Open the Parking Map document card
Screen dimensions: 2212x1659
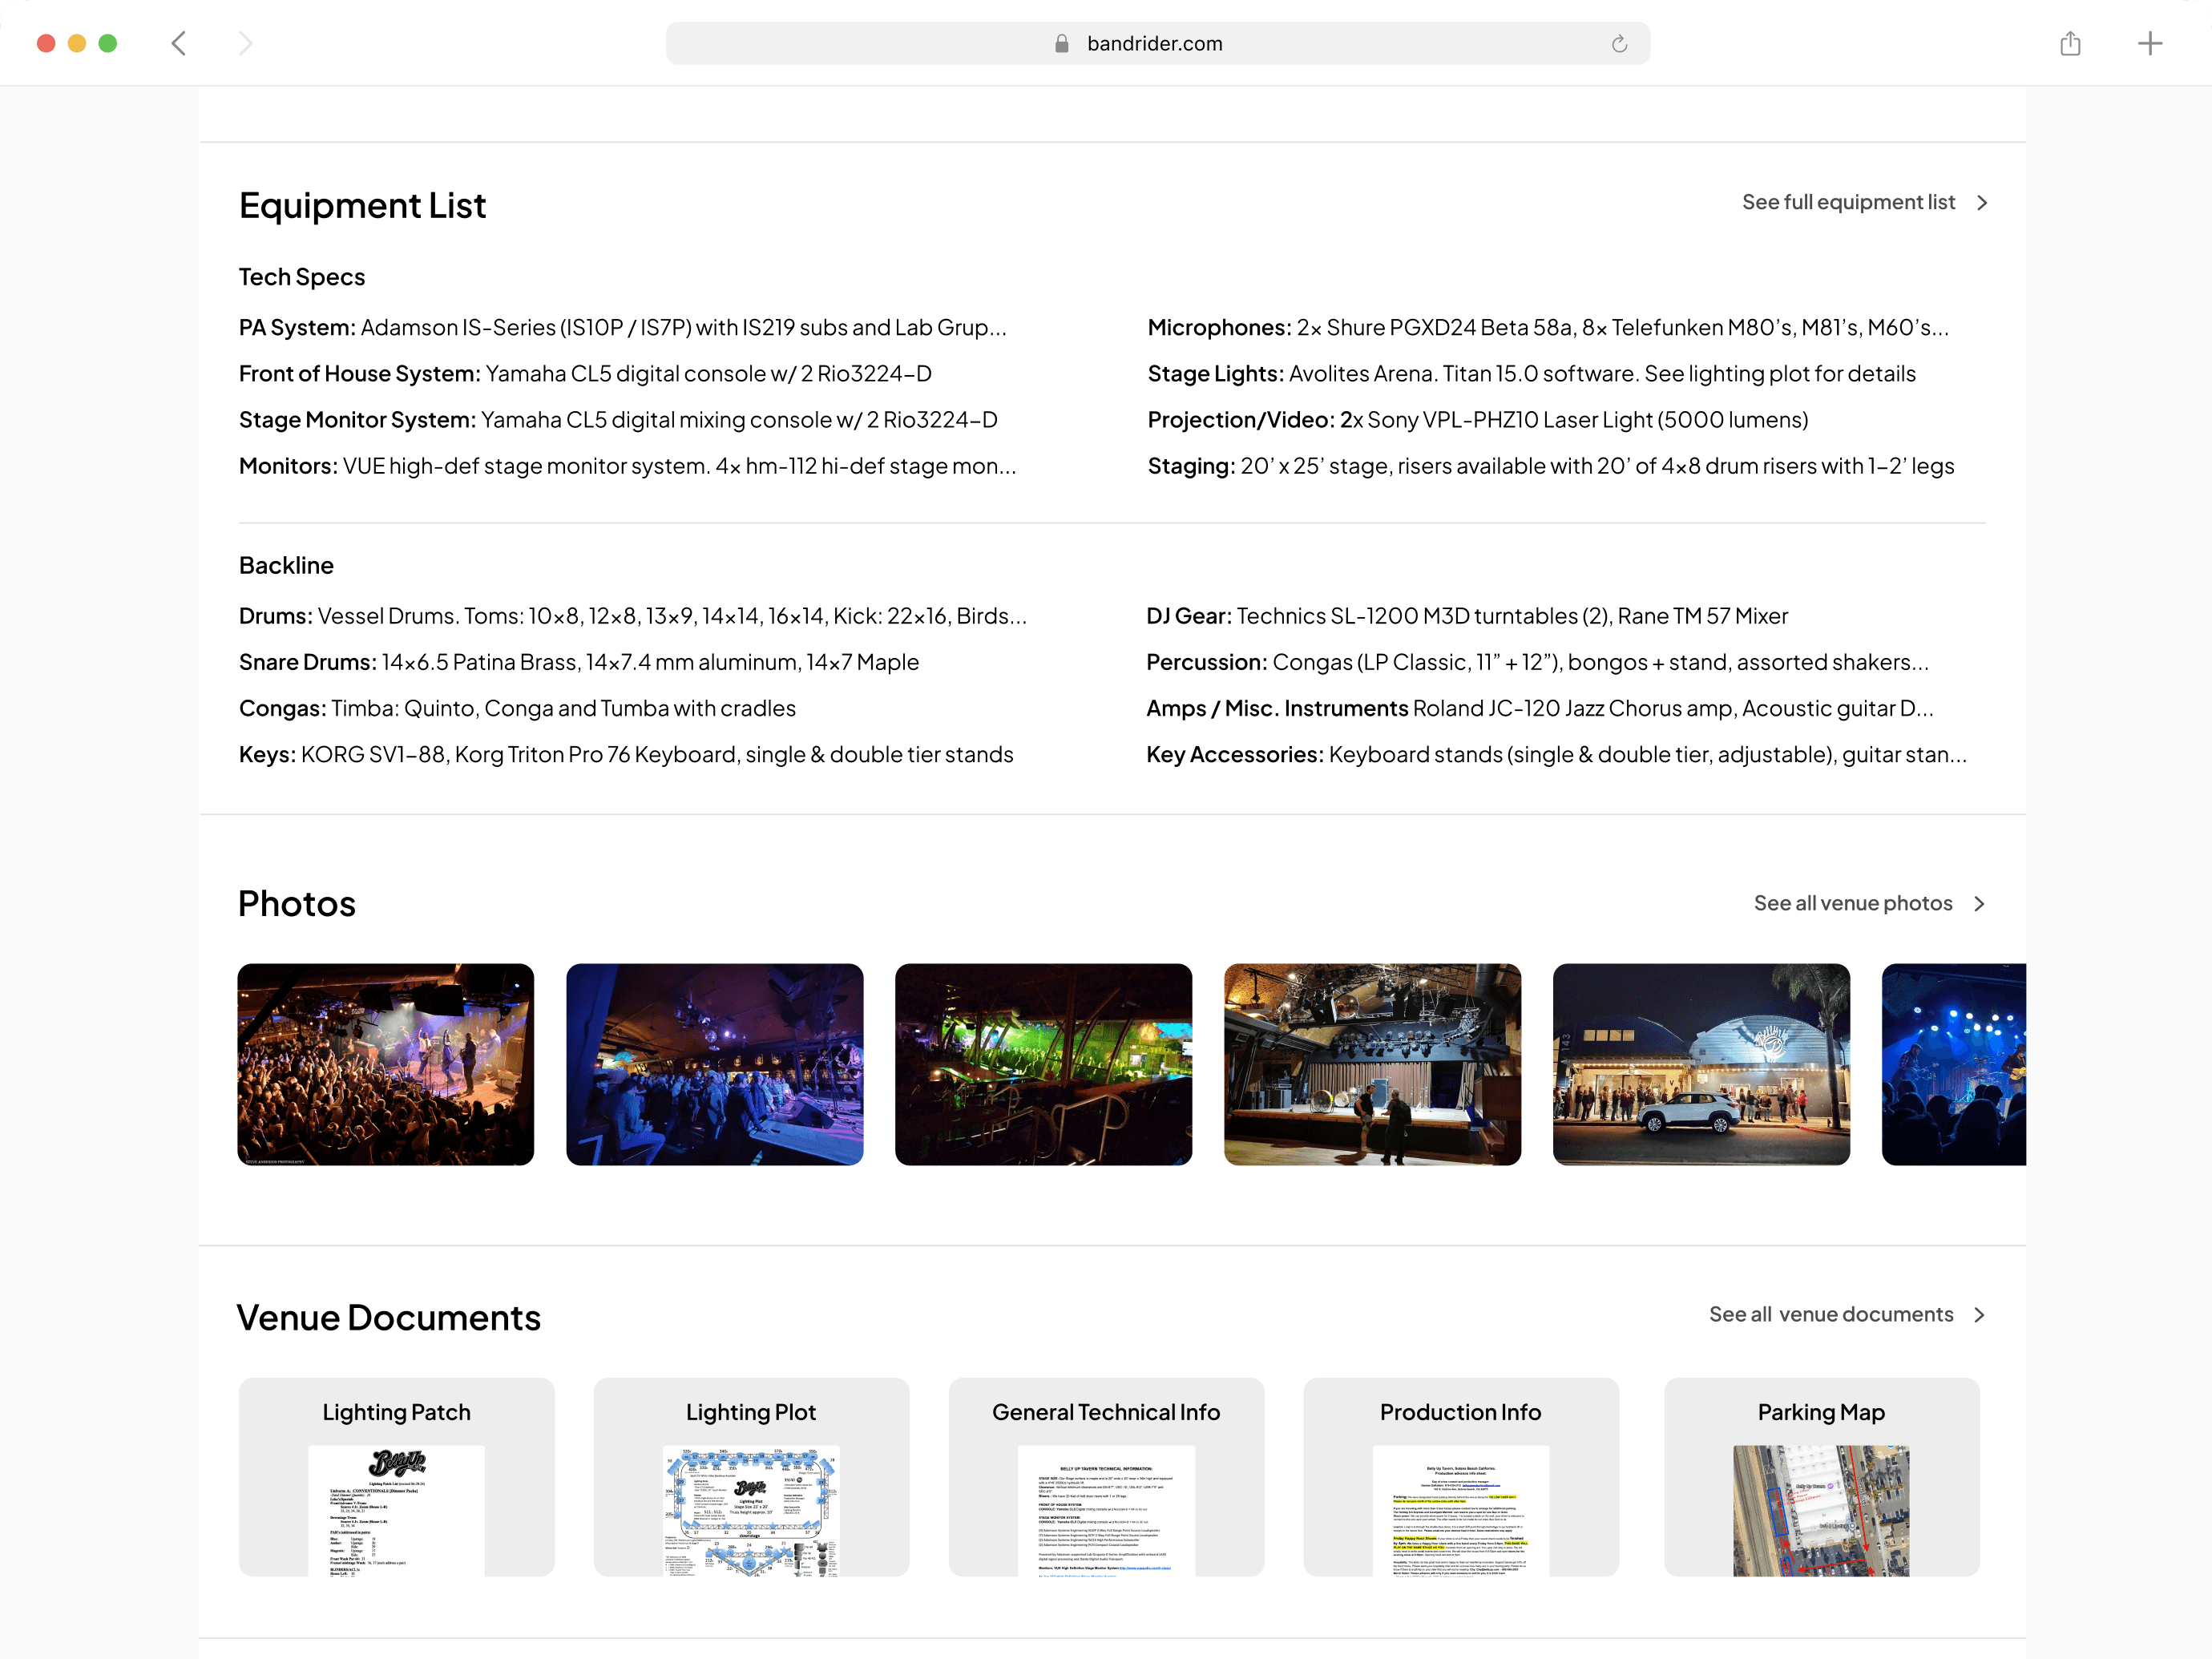point(1820,1476)
